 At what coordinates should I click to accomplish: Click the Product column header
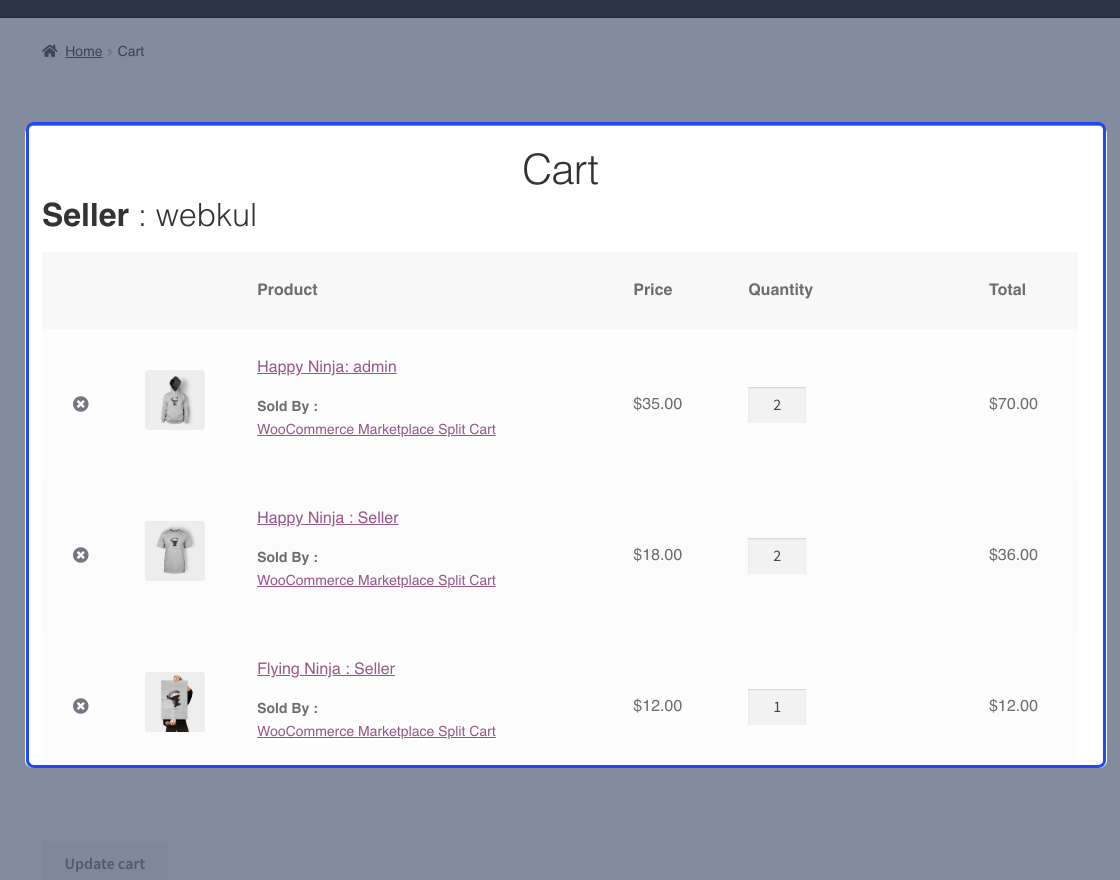(x=287, y=289)
